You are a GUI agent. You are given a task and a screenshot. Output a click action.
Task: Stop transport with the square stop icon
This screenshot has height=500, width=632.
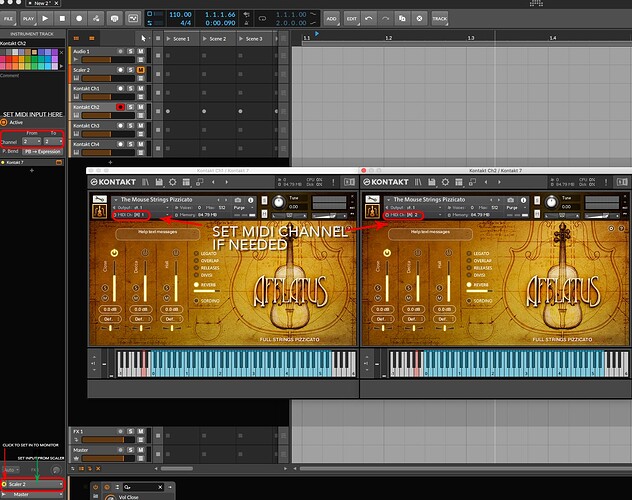click(62, 19)
